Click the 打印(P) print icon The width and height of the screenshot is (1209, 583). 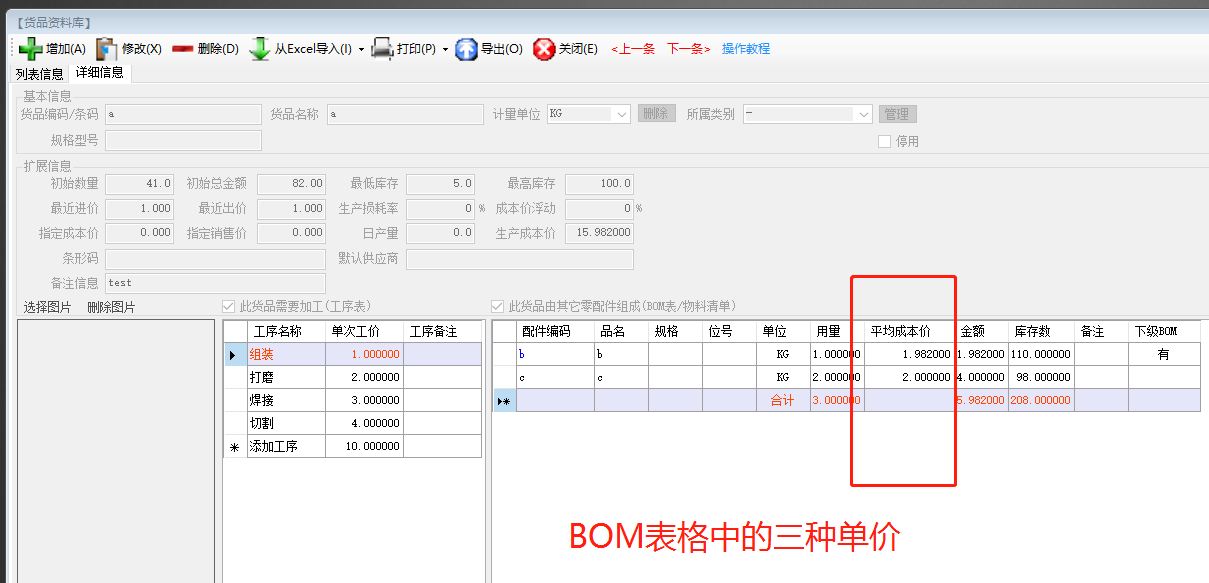point(383,48)
